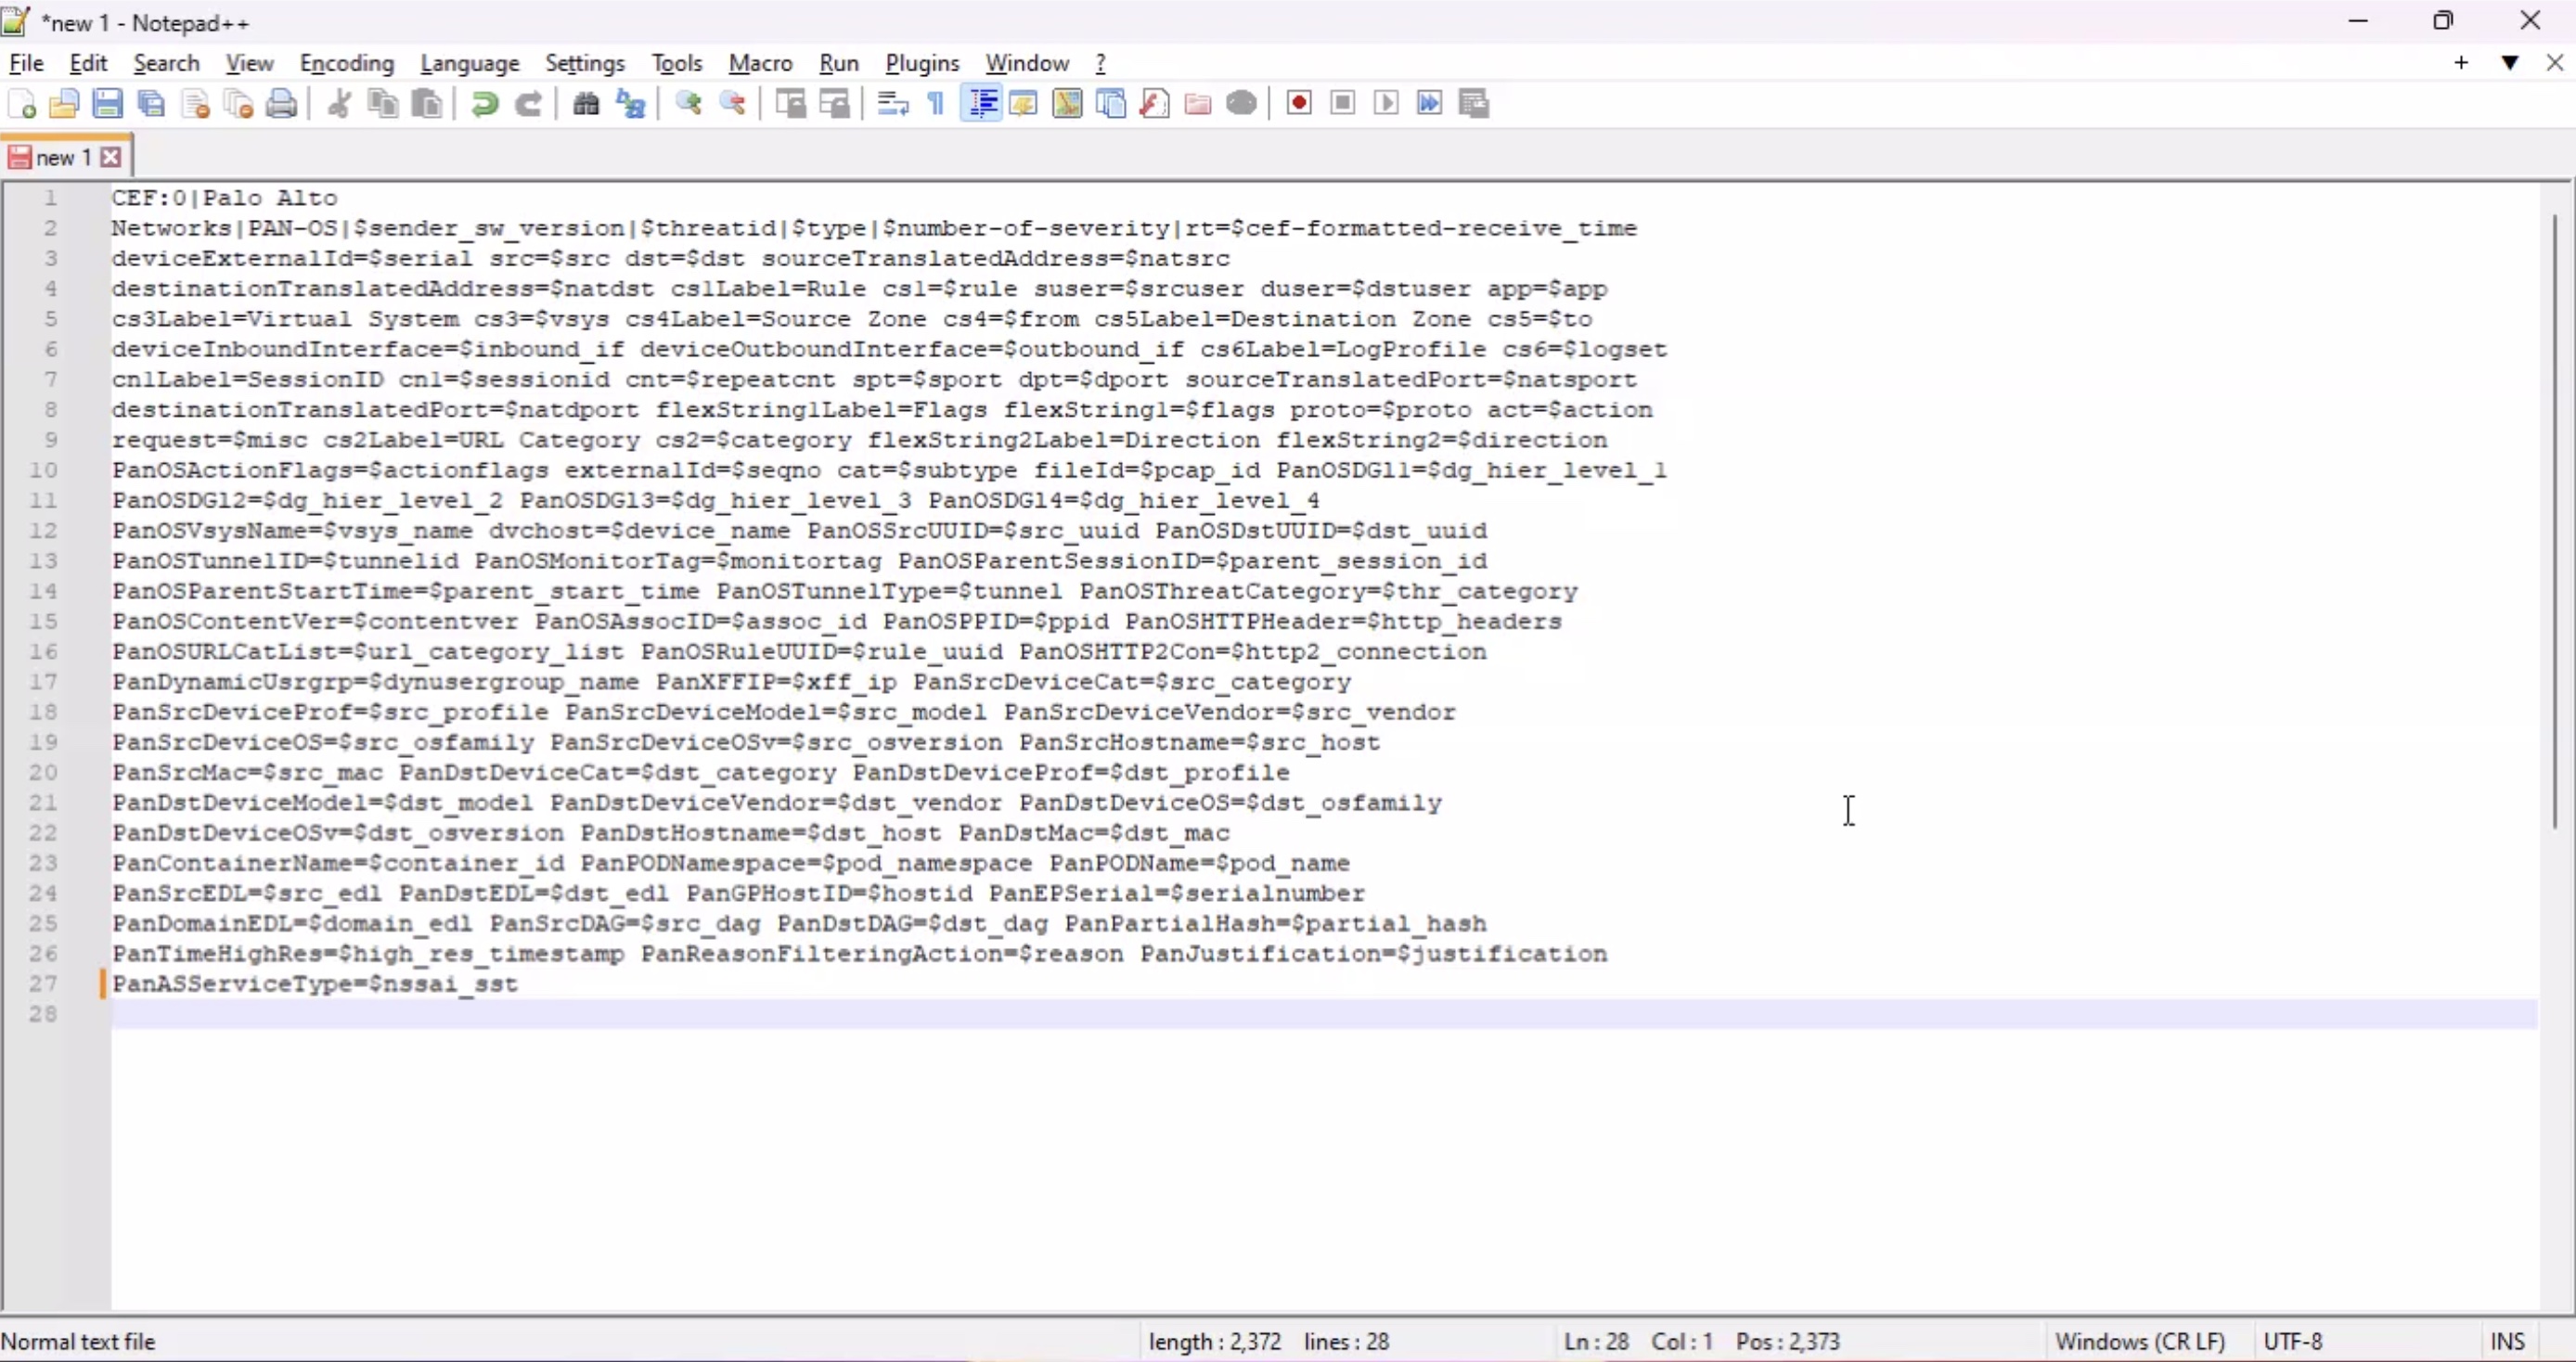Click the Find and Replace icon

[x=631, y=103]
